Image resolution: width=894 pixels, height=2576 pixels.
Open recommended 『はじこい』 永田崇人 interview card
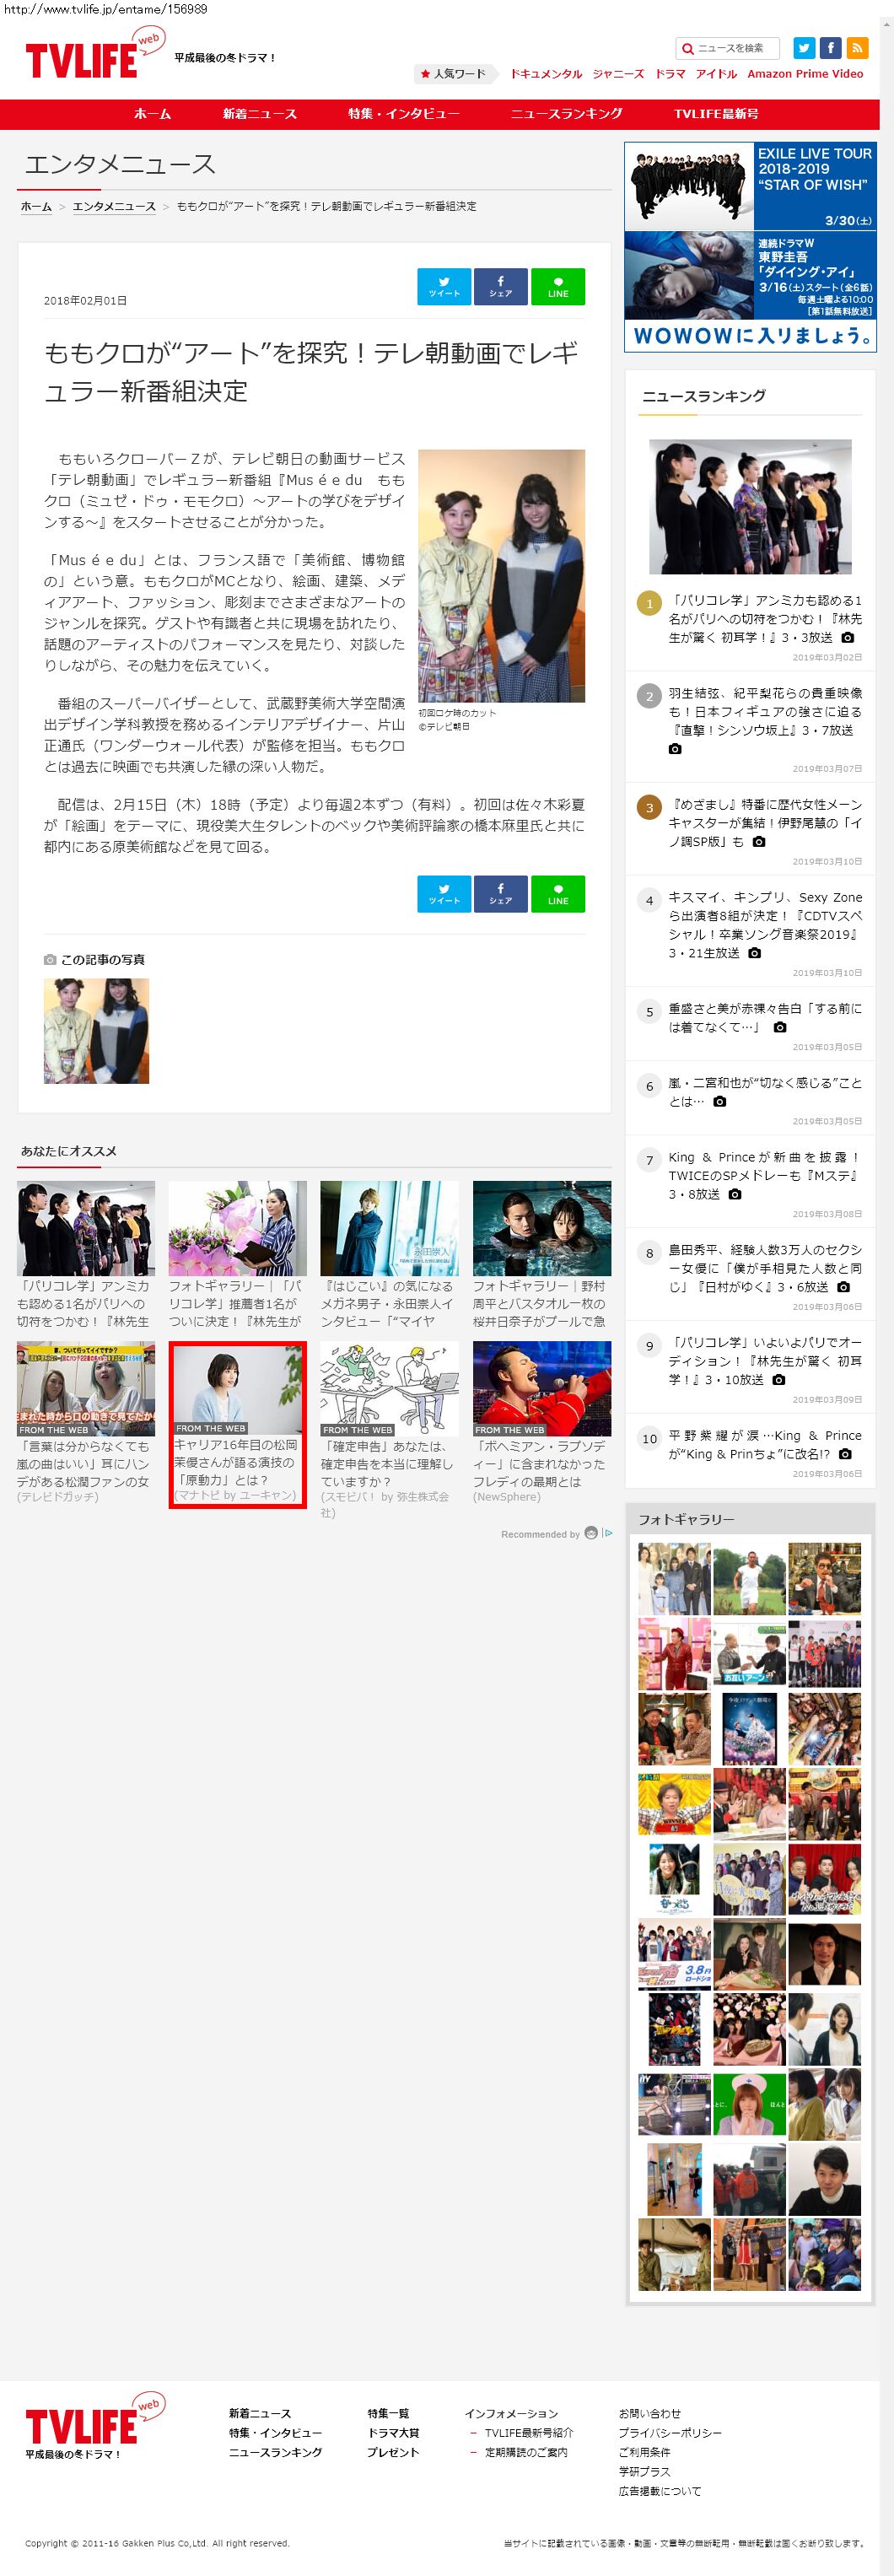pos(390,1255)
